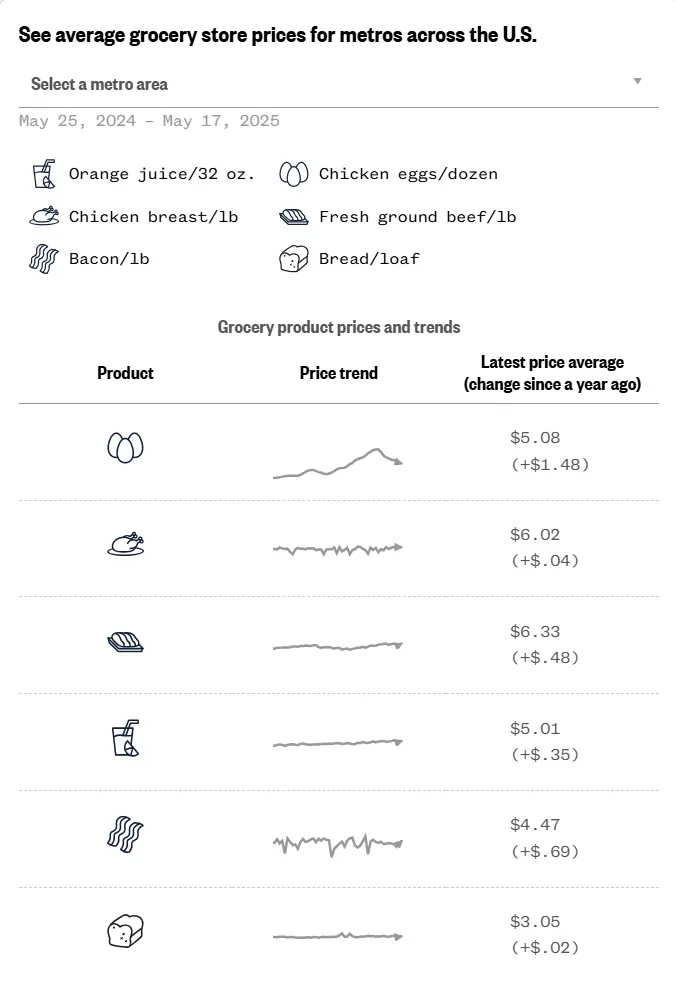
Task: Click the orange juice legend icon
Action: click(42, 174)
